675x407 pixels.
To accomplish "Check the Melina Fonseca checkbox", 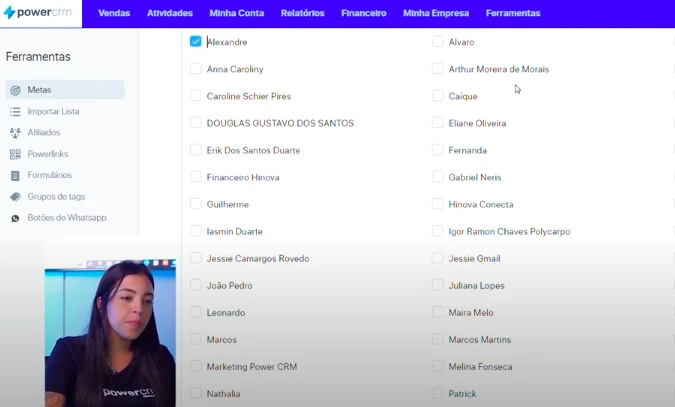I will pos(437,367).
